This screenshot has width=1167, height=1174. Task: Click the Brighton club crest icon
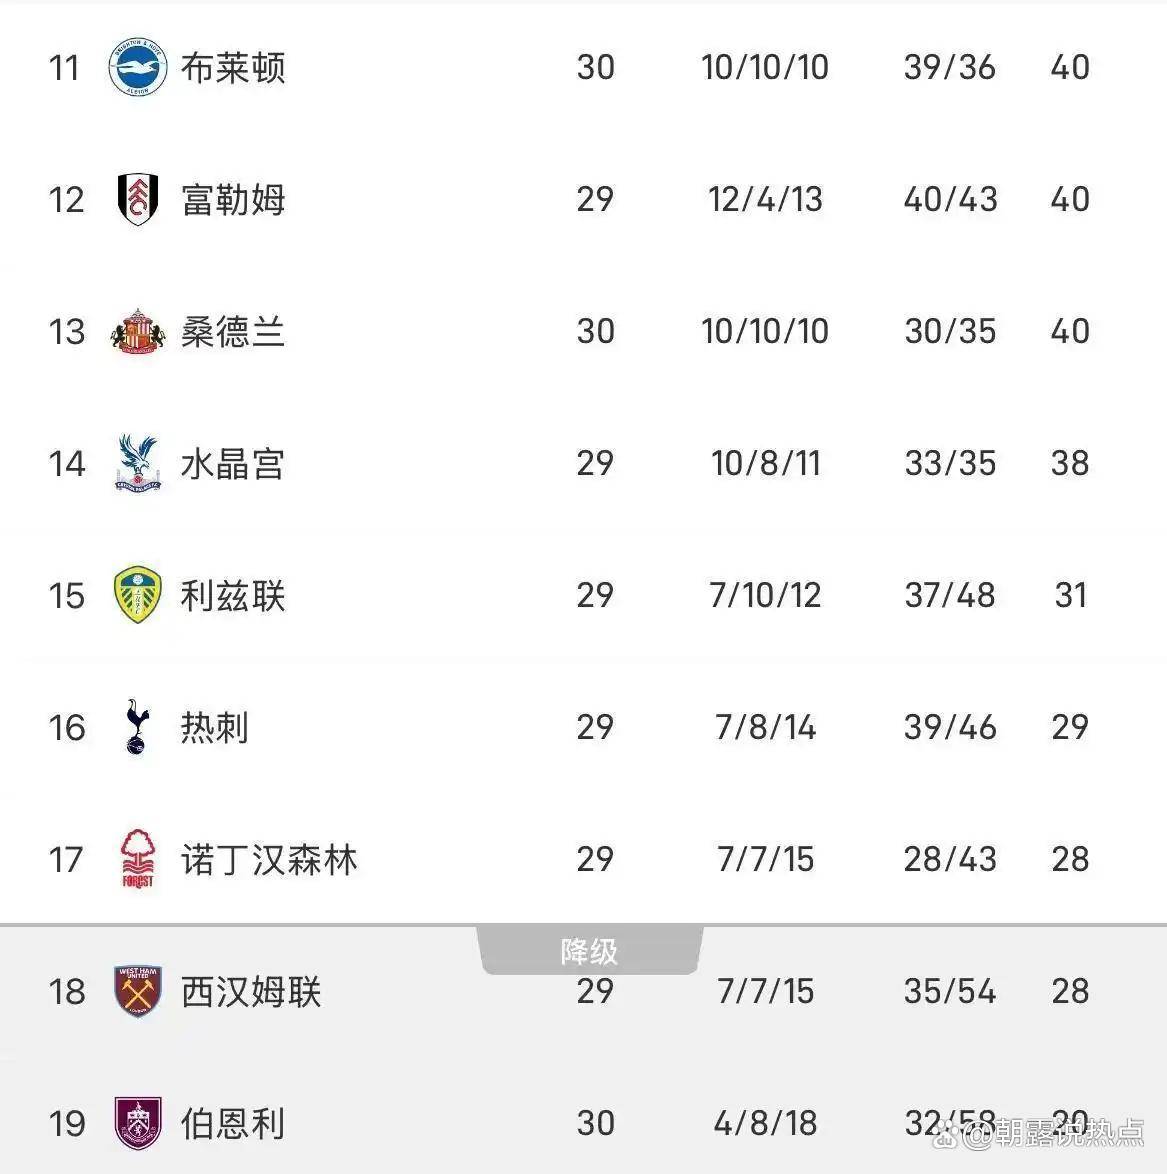point(137,67)
